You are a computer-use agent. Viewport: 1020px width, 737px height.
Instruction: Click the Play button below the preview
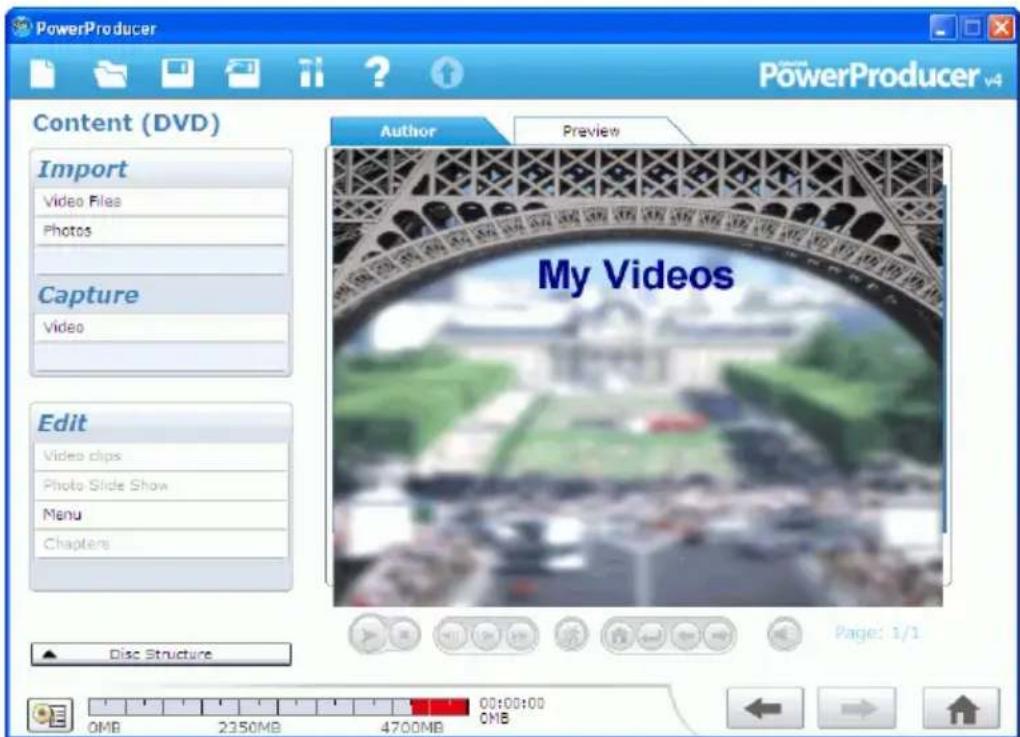click(x=369, y=634)
